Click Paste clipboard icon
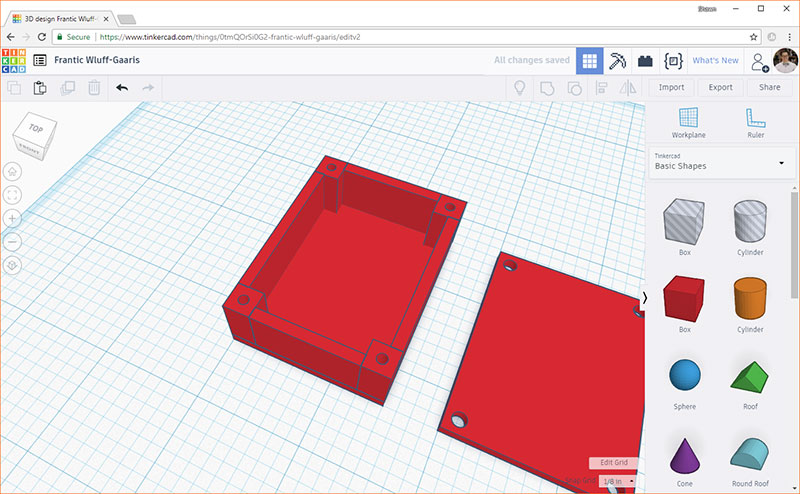800x494 pixels. pyautogui.click(x=41, y=88)
